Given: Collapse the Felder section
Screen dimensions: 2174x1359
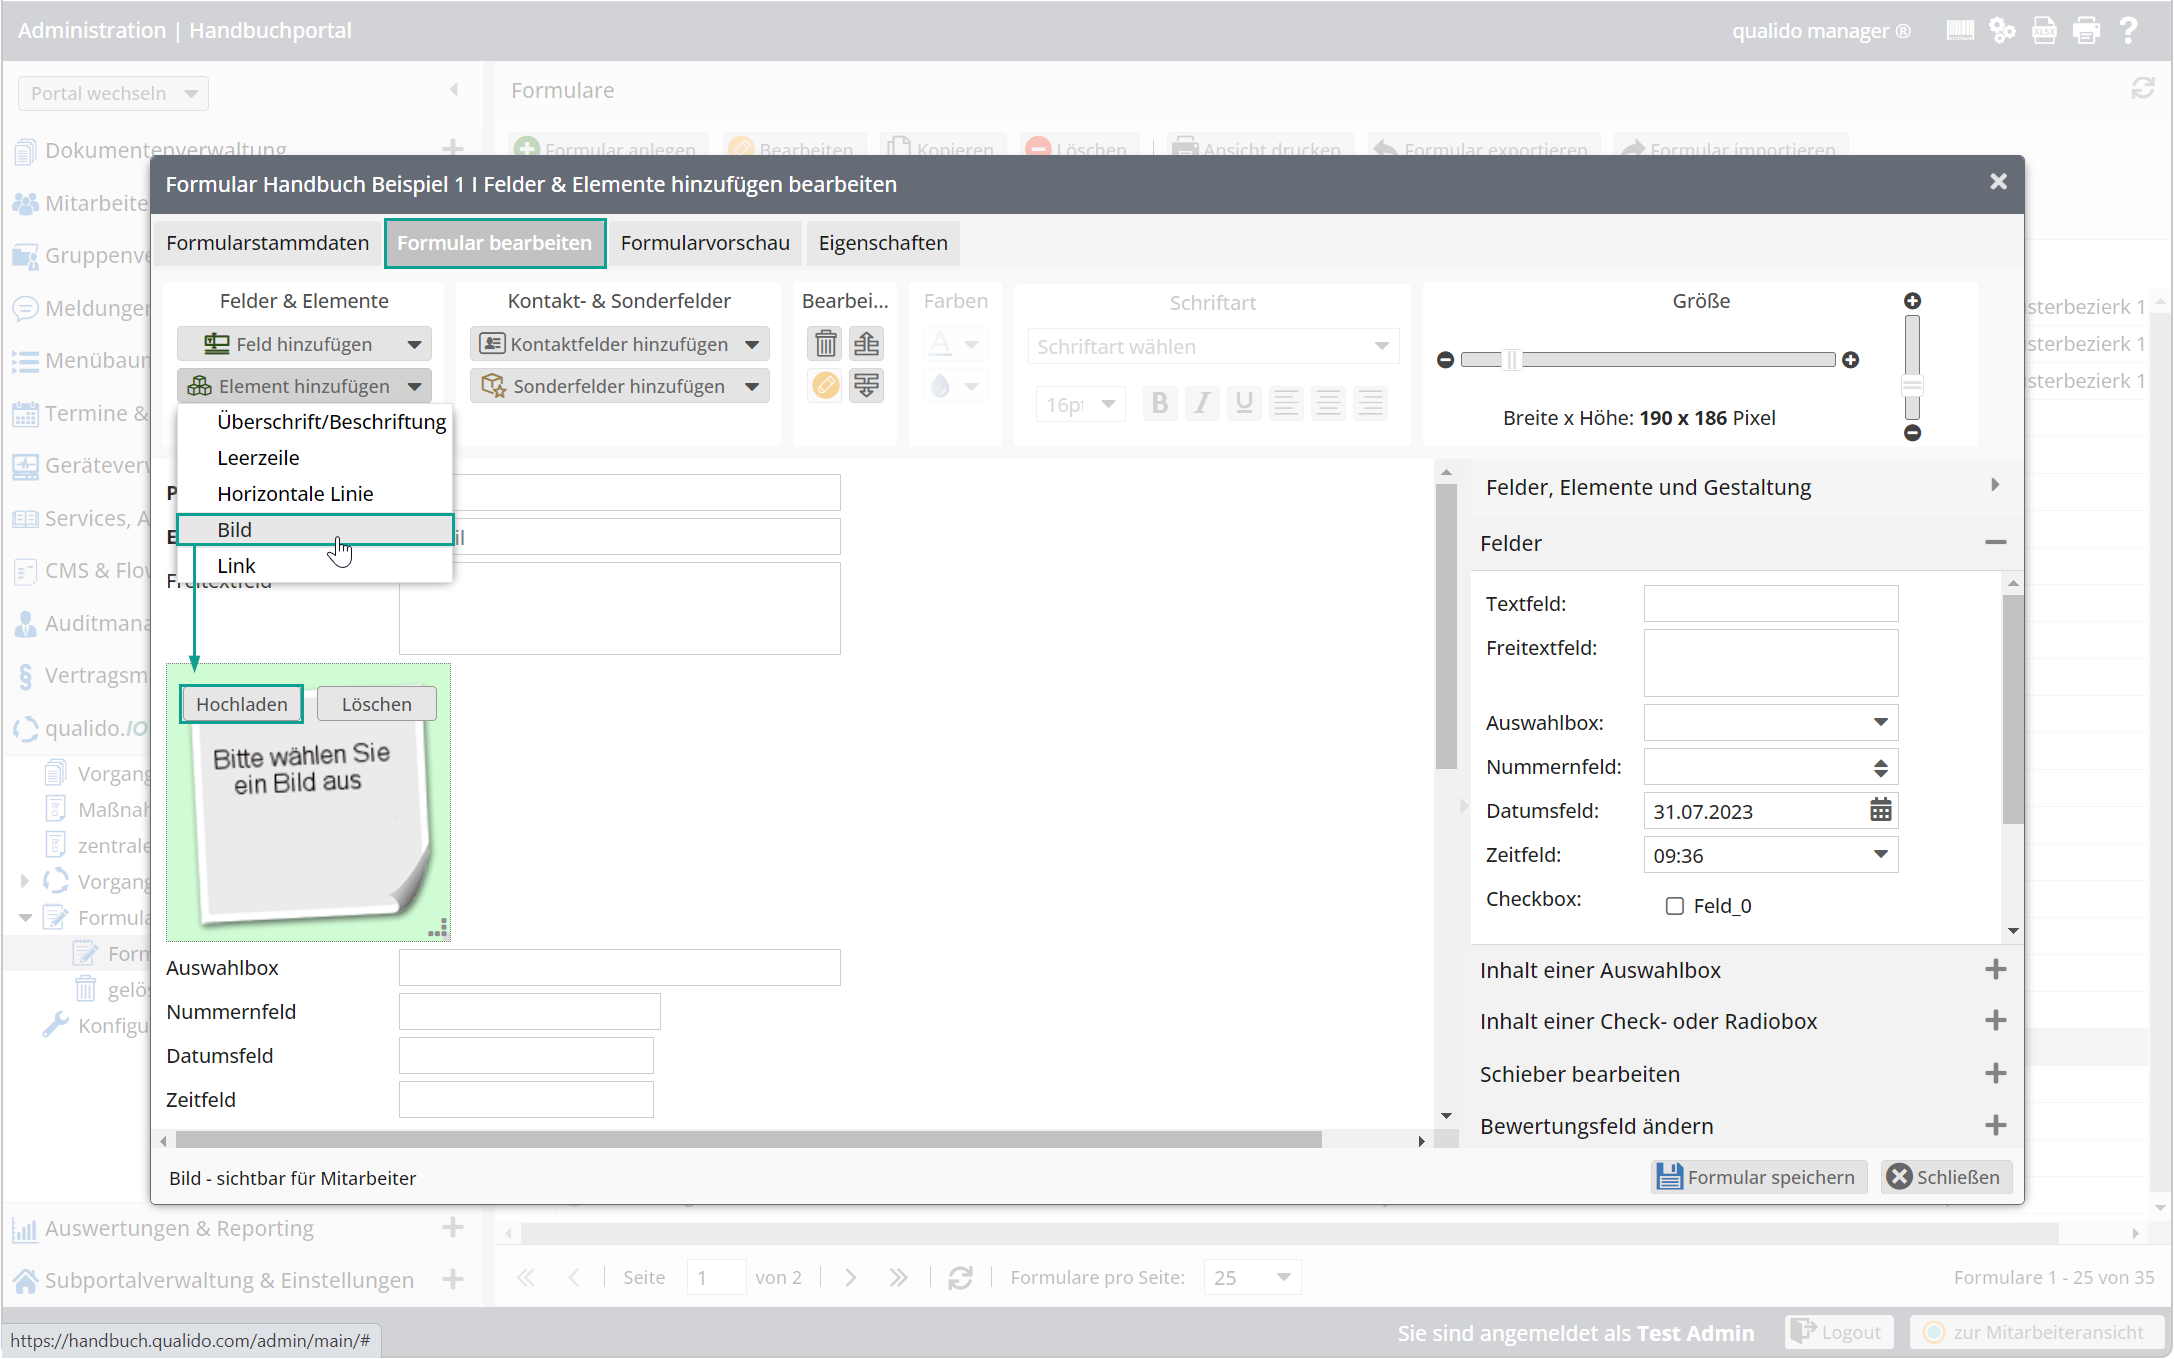Looking at the screenshot, I should pyautogui.click(x=1995, y=543).
